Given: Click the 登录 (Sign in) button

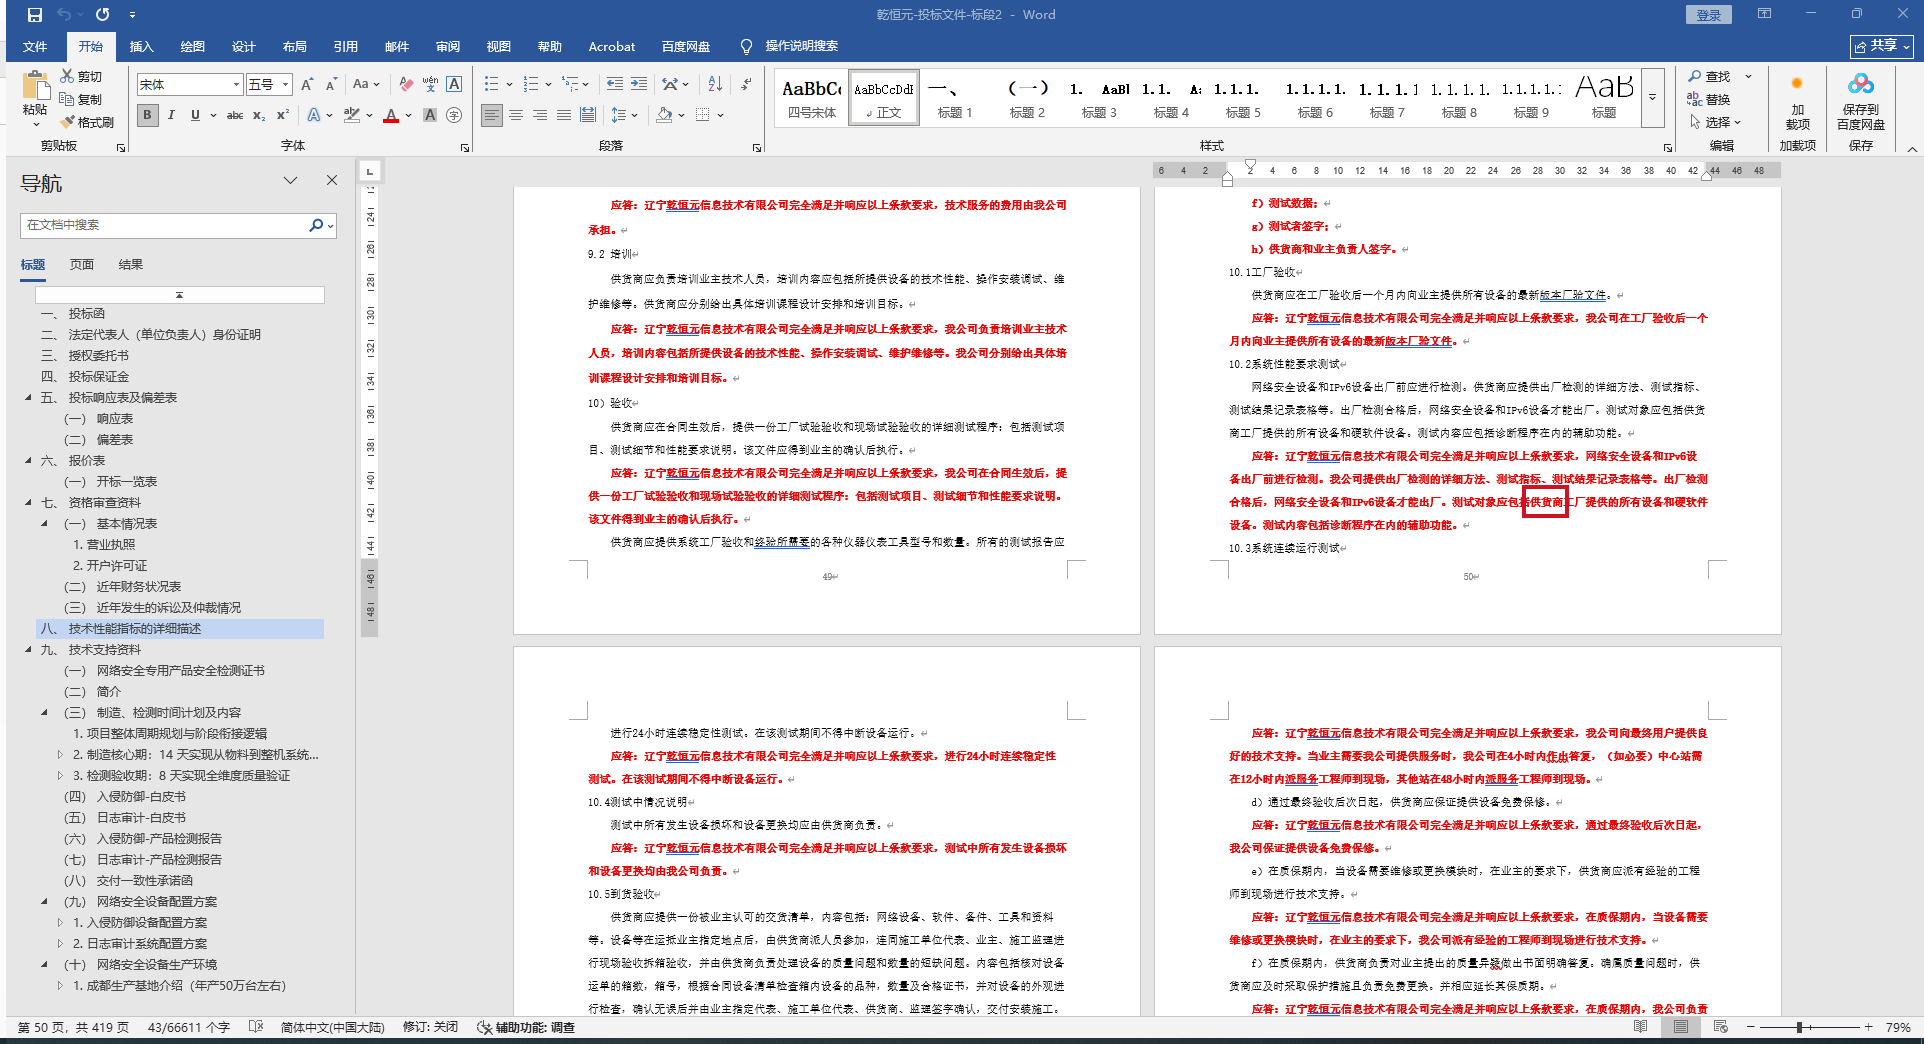Looking at the screenshot, I should tap(1708, 15).
